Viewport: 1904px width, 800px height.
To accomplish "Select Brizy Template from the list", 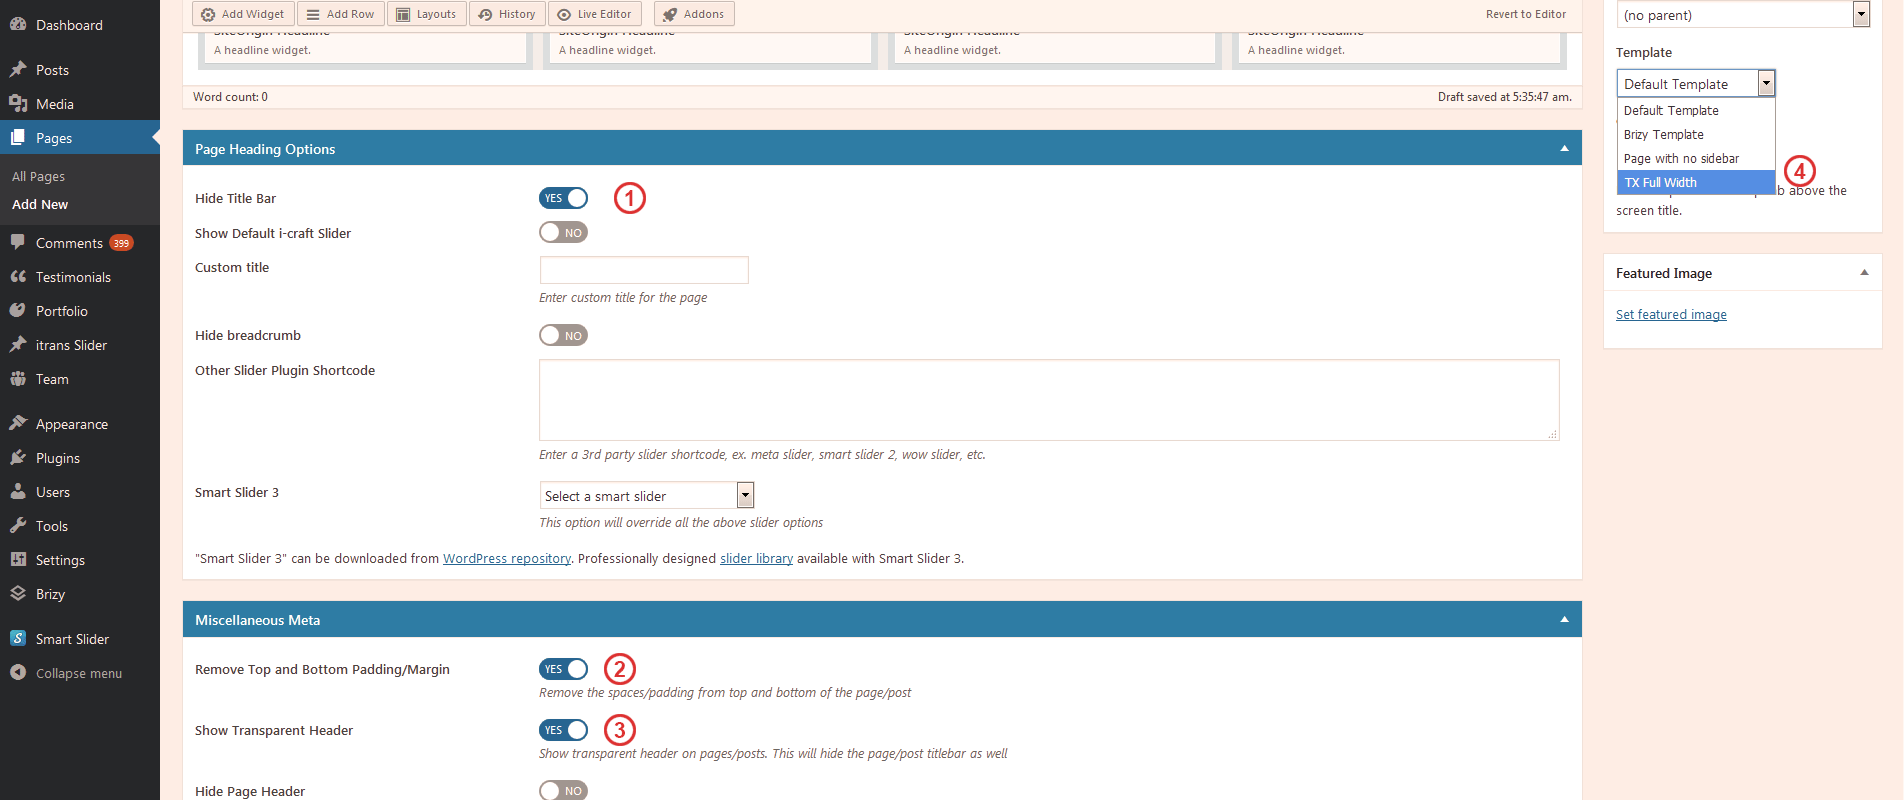I will tap(1696, 135).
